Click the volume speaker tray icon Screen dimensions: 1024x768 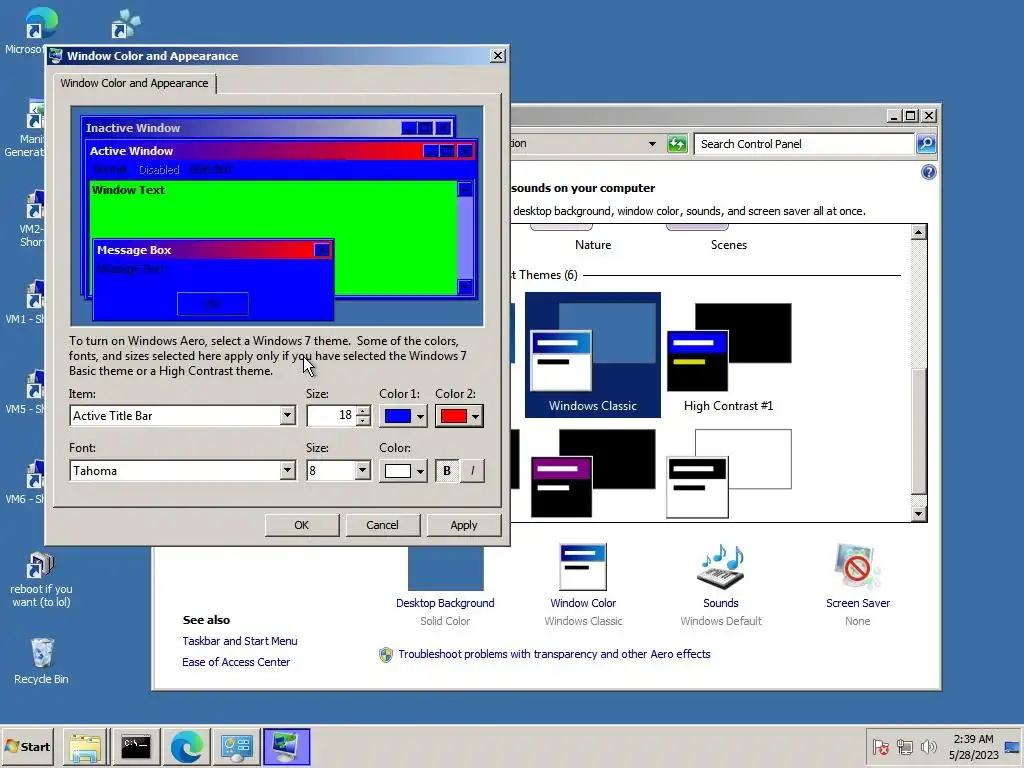click(x=928, y=746)
